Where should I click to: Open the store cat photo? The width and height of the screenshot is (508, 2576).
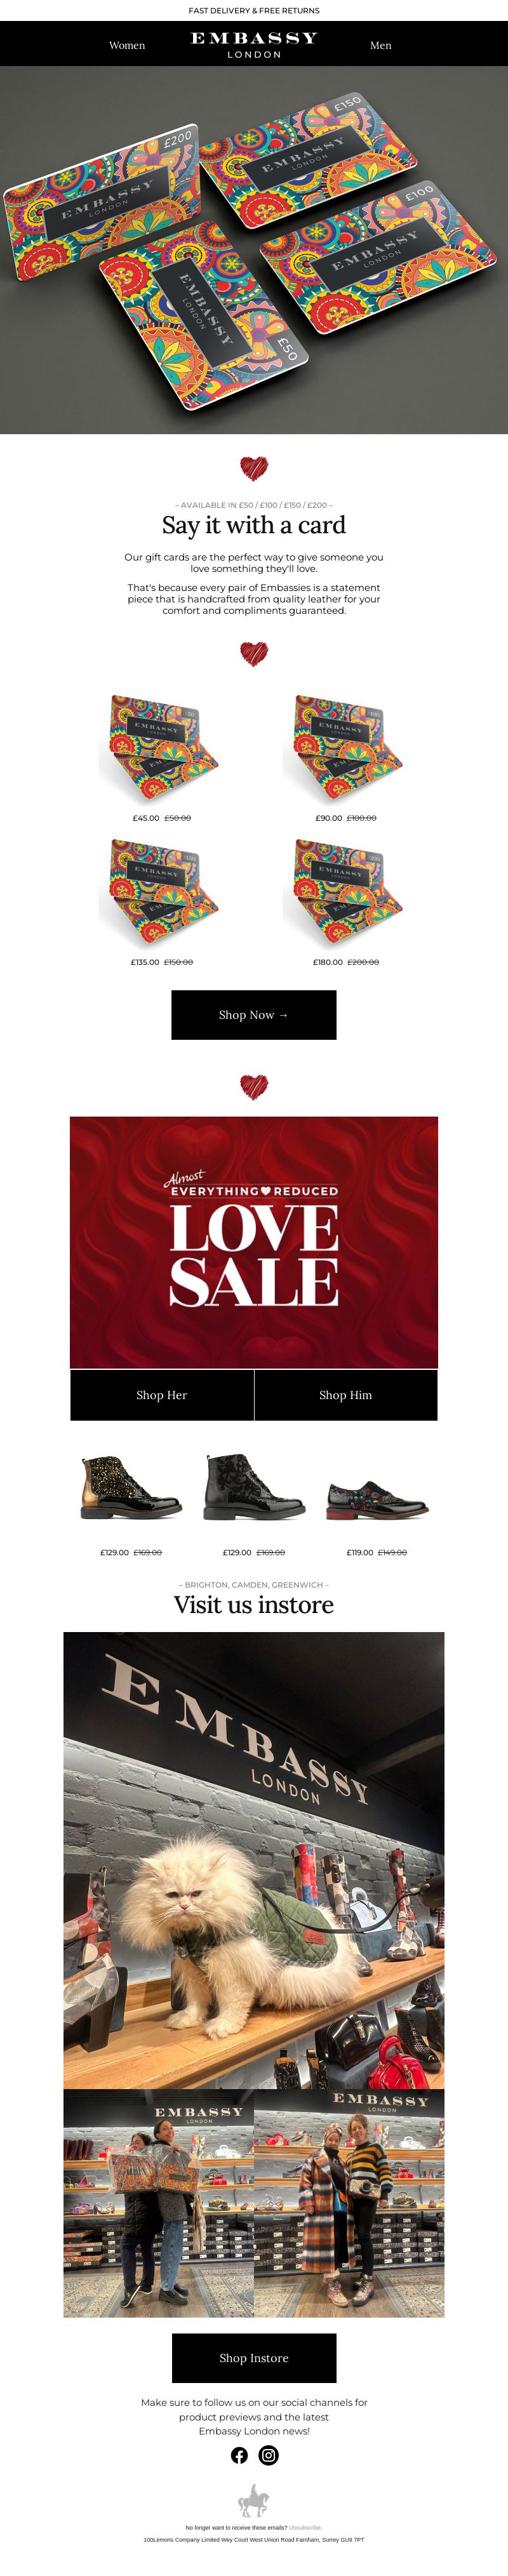(254, 1861)
